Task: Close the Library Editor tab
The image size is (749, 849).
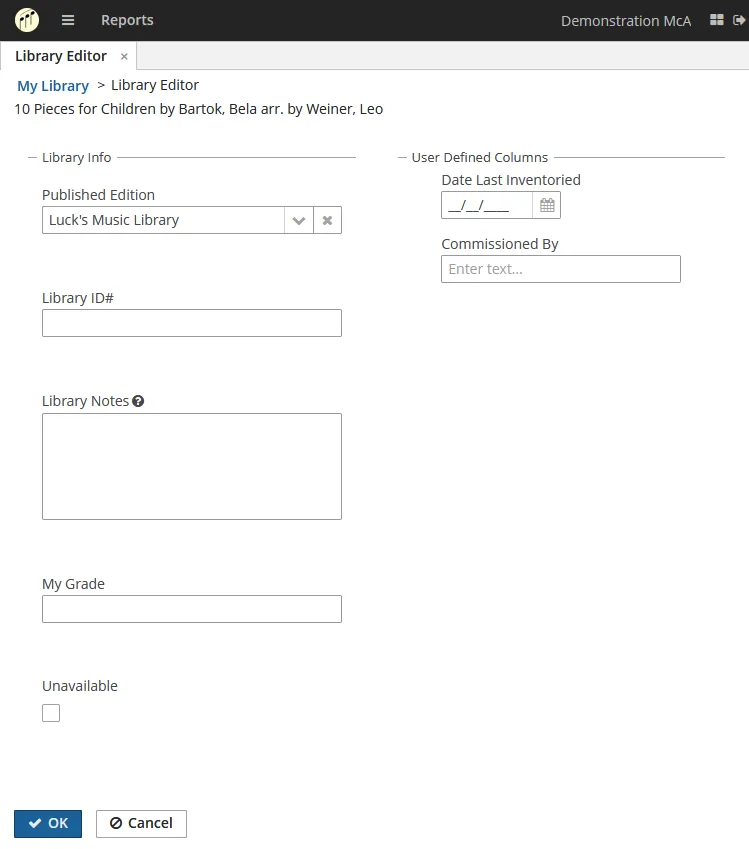Action: click(124, 56)
